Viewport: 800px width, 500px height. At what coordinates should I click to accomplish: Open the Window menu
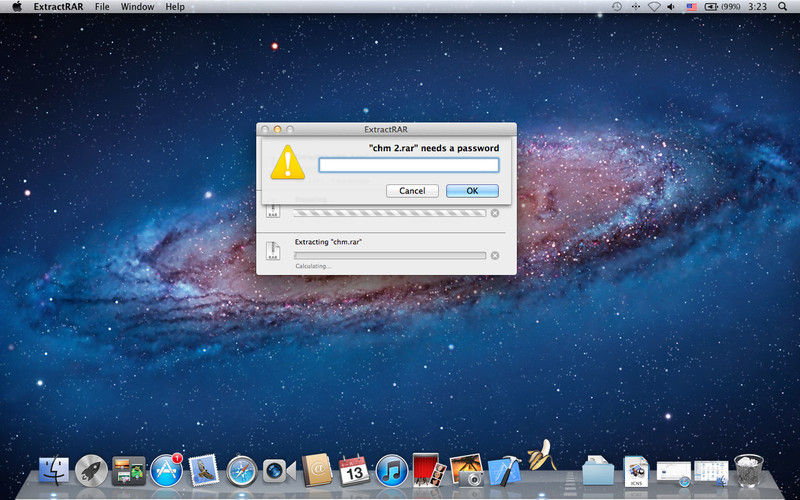[x=137, y=7]
